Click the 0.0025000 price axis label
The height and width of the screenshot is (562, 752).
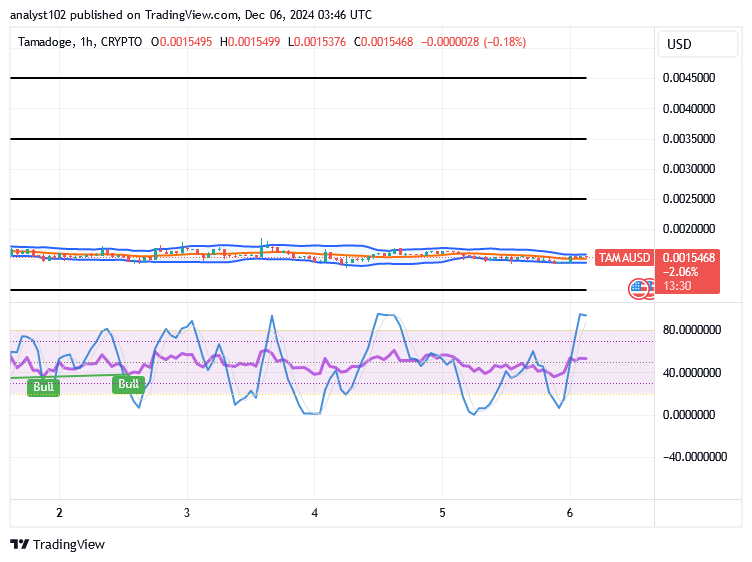coord(689,199)
